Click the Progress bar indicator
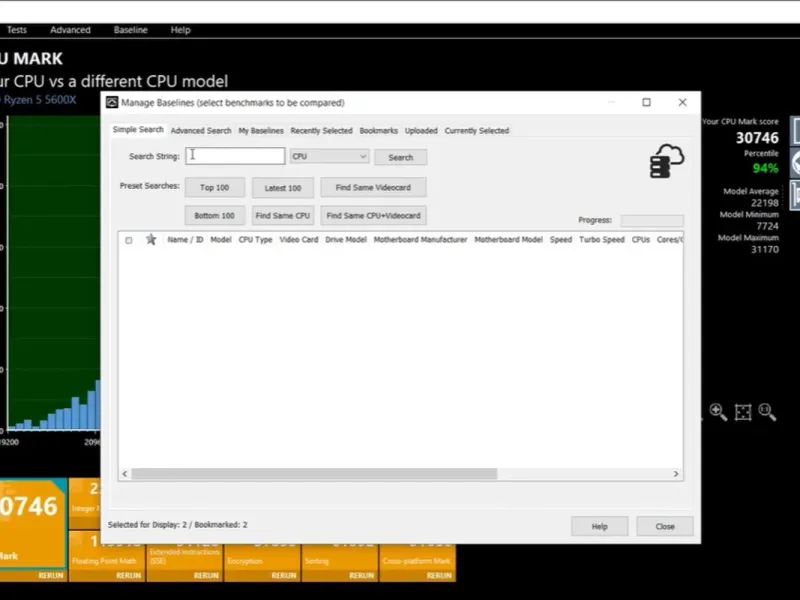 (x=652, y=220)
